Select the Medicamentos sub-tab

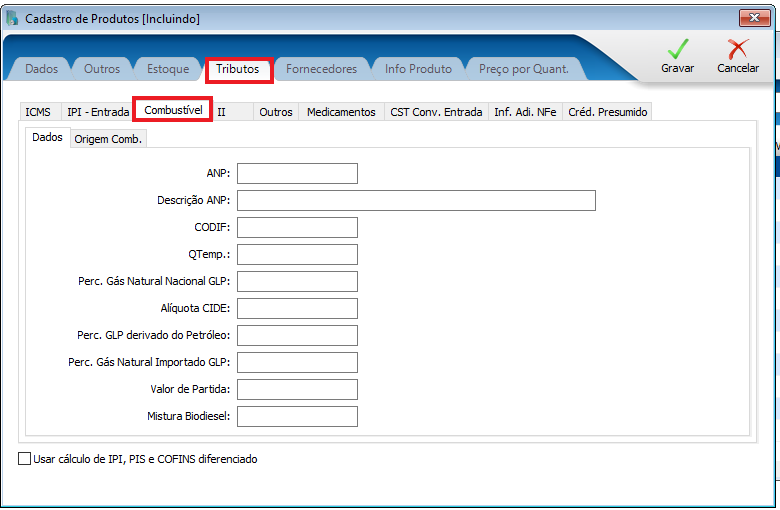point(341,112)
